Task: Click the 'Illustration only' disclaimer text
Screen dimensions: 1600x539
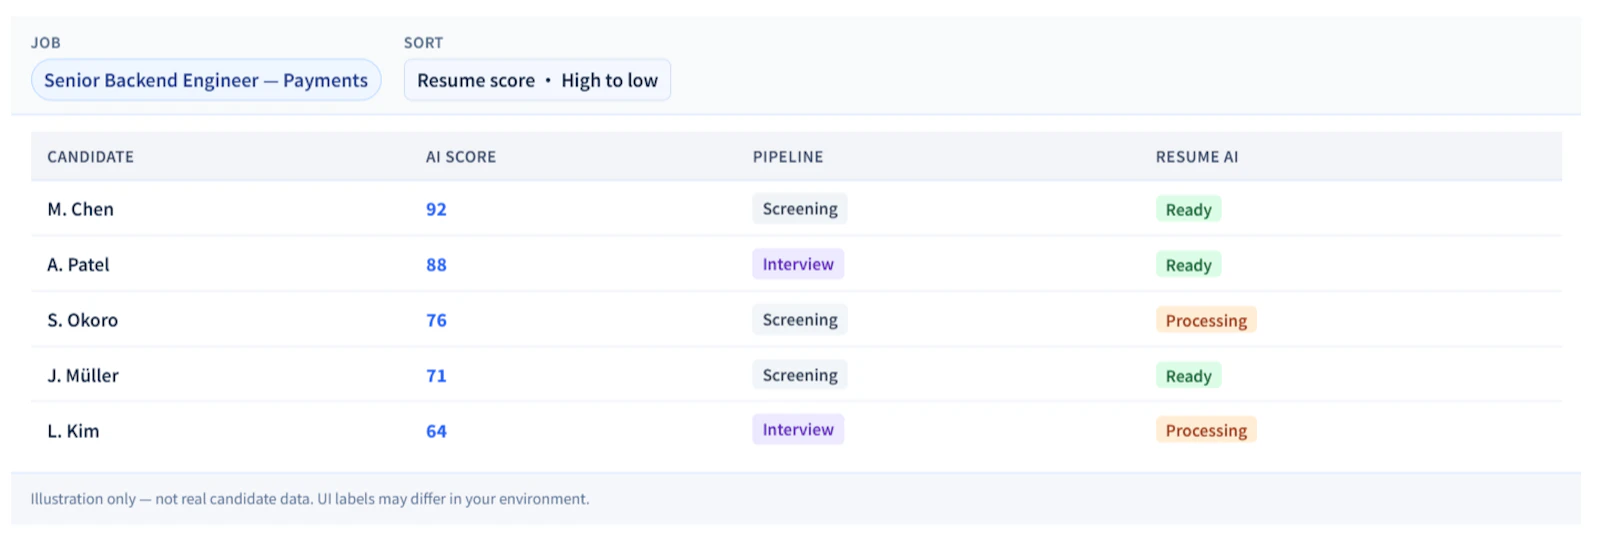Action: coord(310,499)
